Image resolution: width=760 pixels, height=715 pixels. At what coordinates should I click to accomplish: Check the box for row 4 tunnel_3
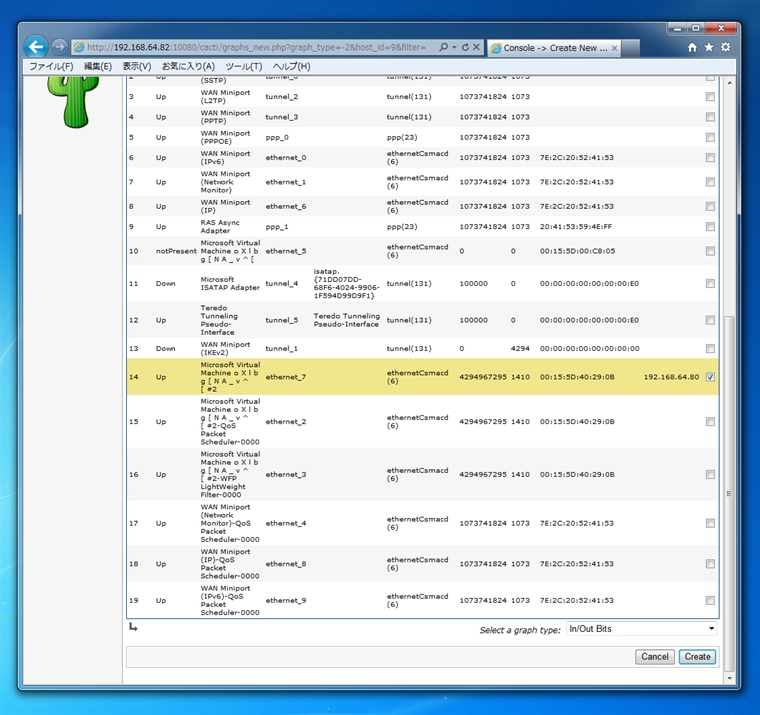(710, 117)
